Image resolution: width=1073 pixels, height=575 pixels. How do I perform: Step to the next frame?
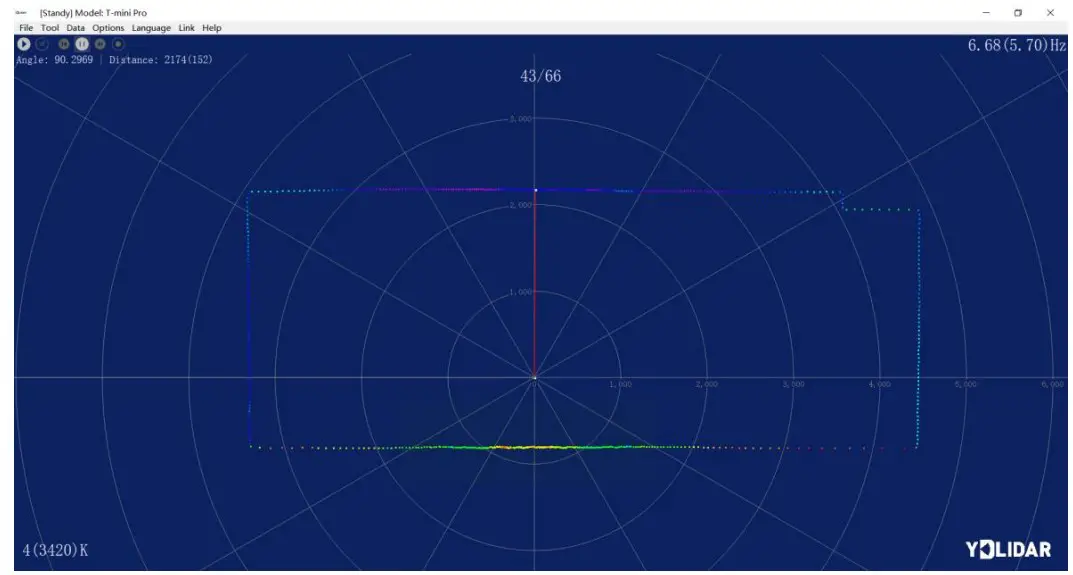coord(100,44)
